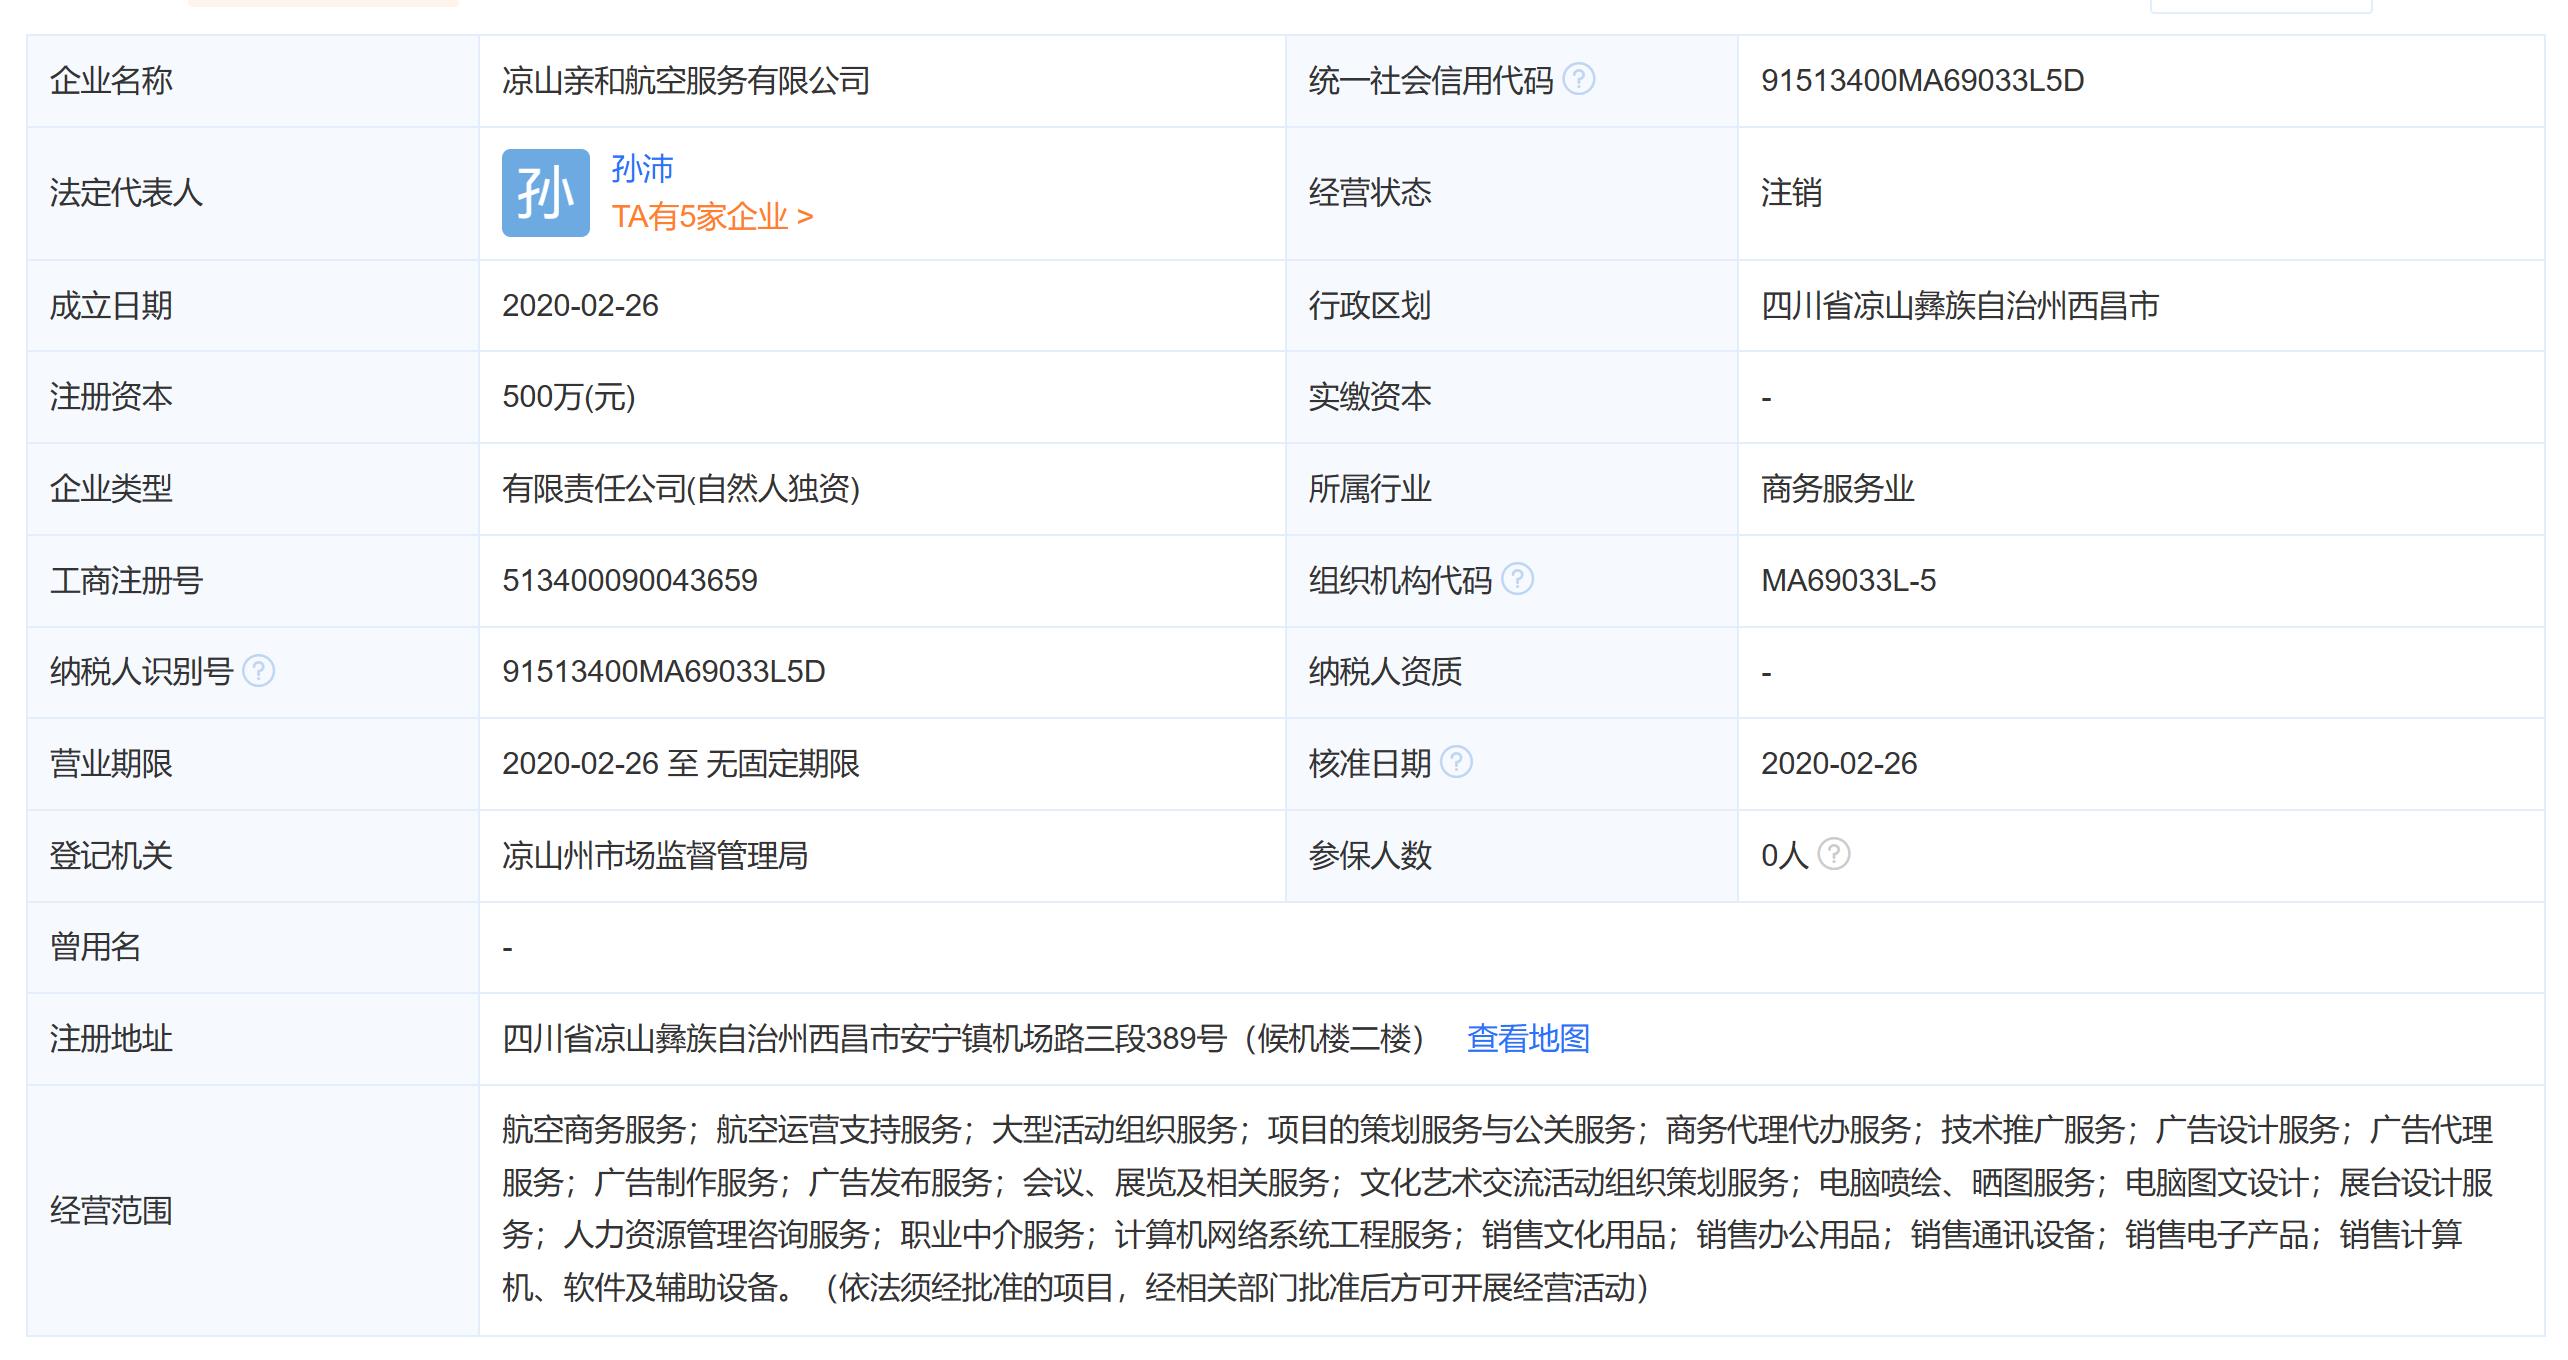Select company type 有限责任公司(自然人独资)
This screenshot has height=1360, width=2568.
pyautogui.click(x=681, y=489)
